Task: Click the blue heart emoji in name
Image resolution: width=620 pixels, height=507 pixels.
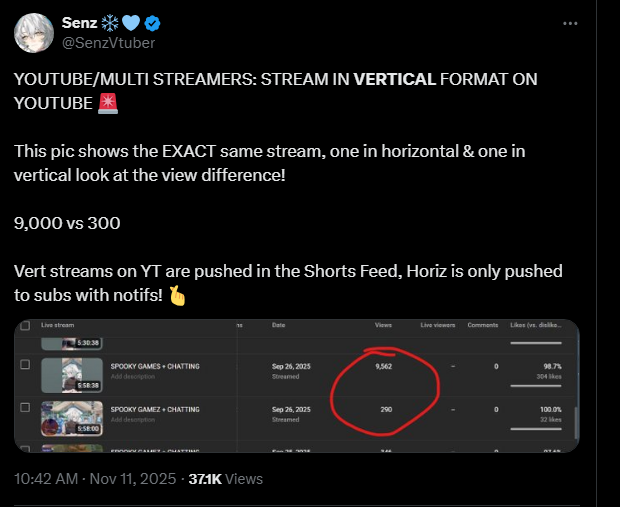Action: (131, 23)
